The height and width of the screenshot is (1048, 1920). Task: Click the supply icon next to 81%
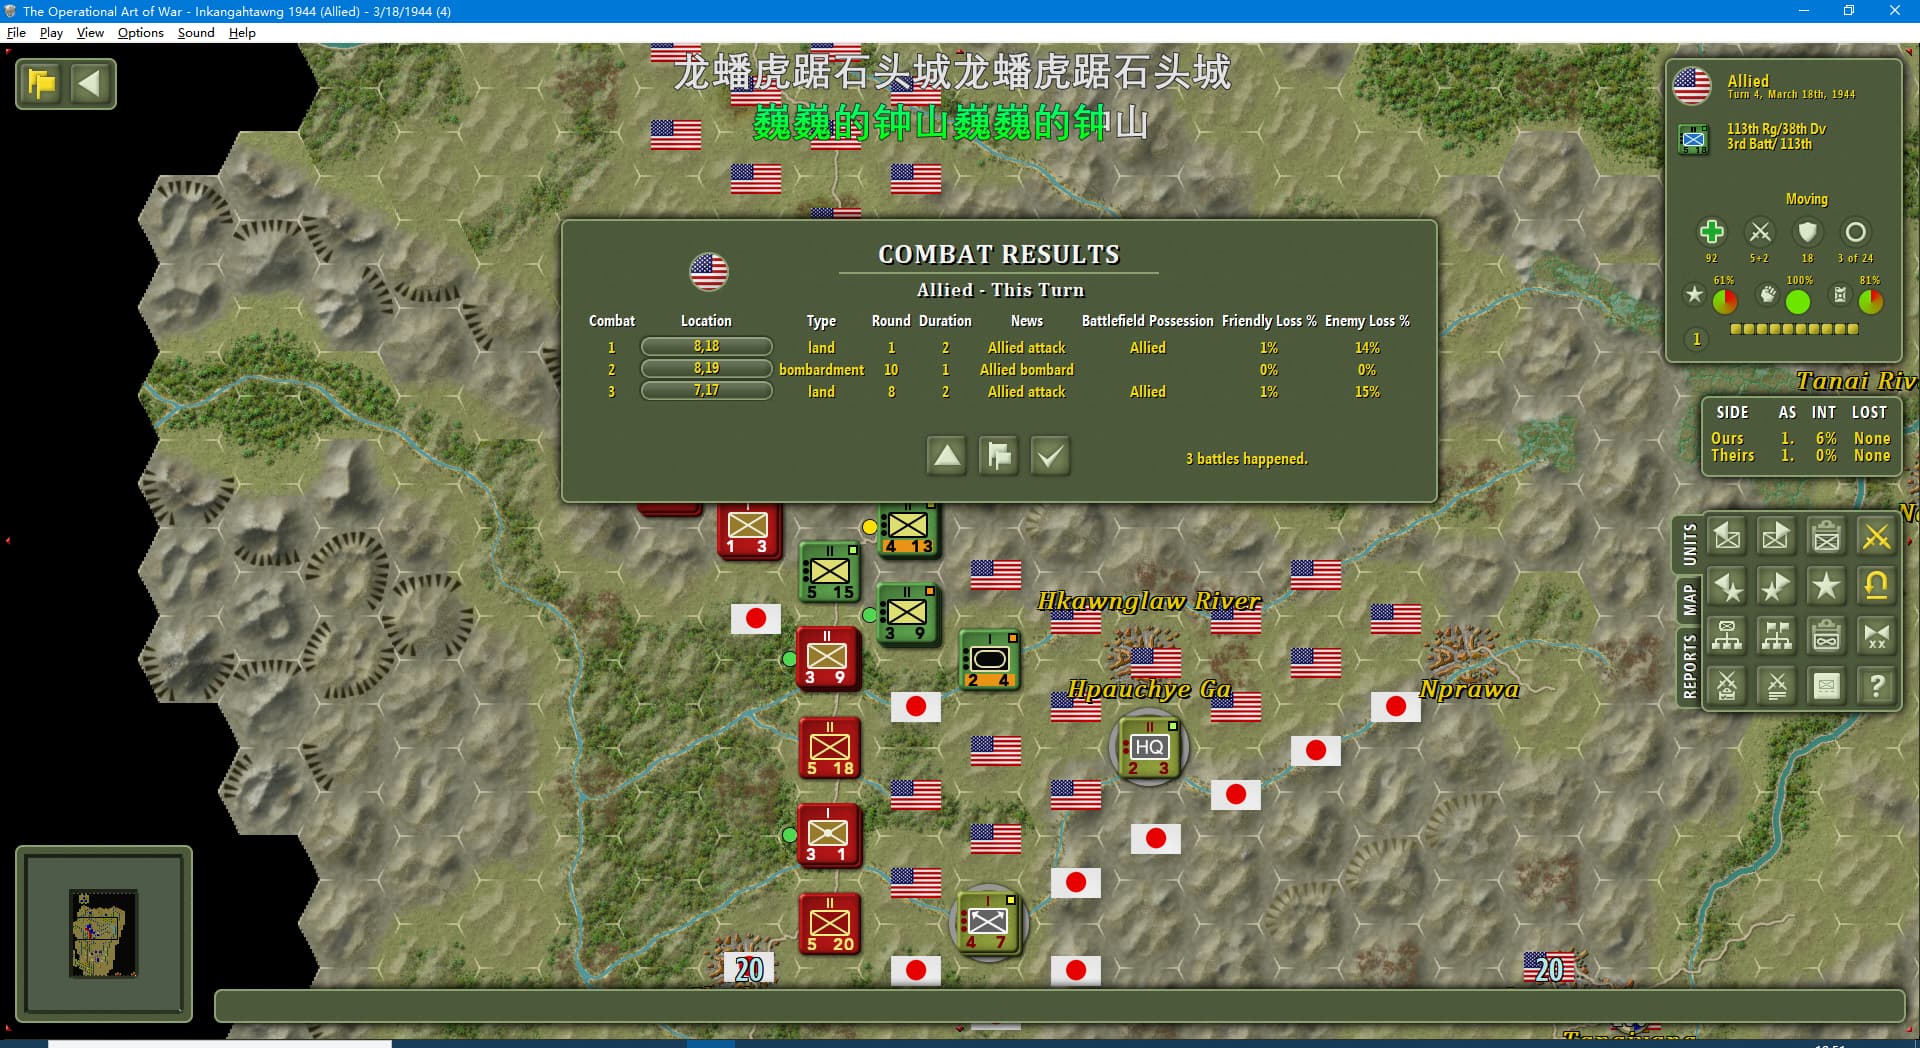click(1840, 295)
